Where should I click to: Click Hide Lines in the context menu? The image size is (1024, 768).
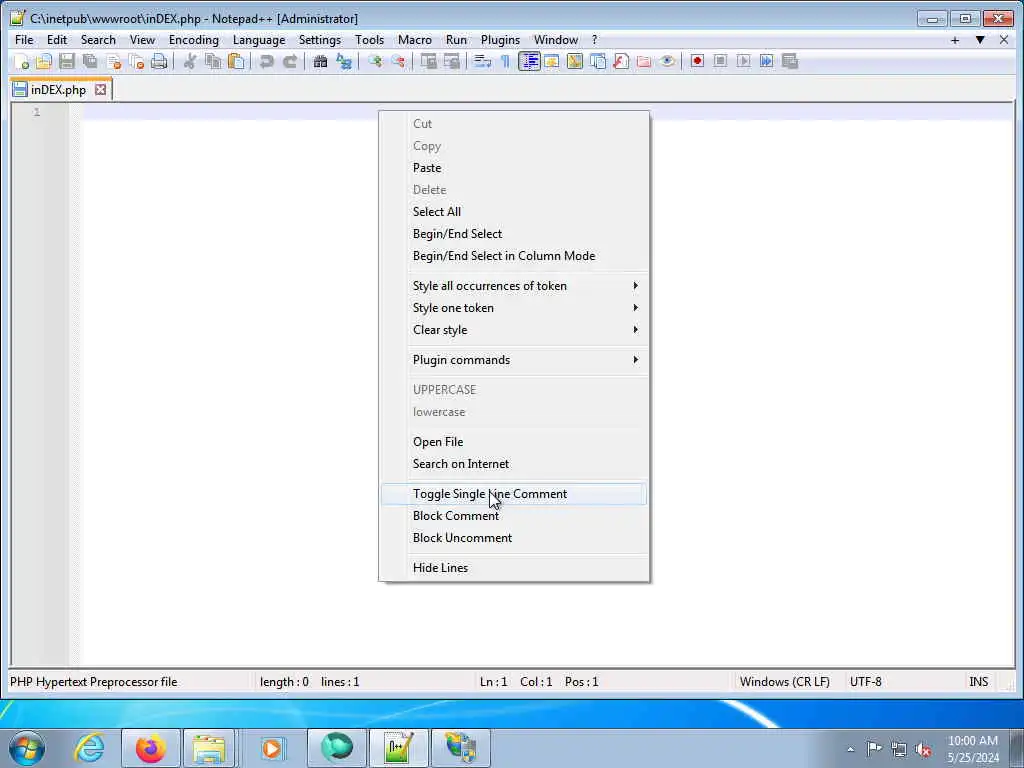pyautogui.click(x=514, y=568)
